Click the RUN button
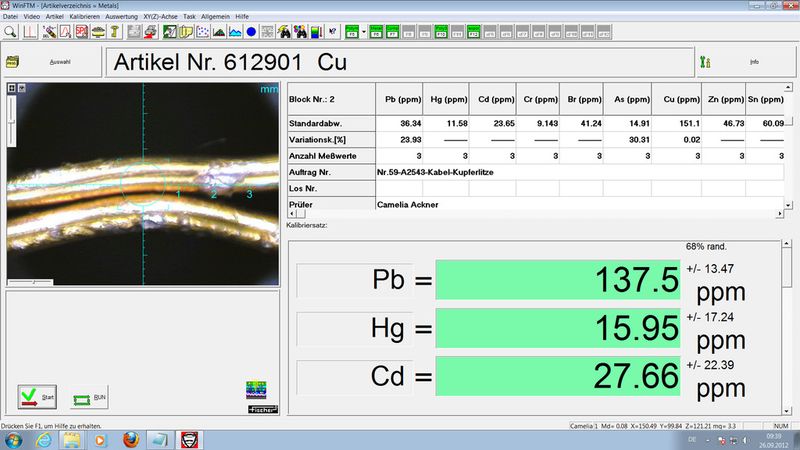 [x=89, y=397]
